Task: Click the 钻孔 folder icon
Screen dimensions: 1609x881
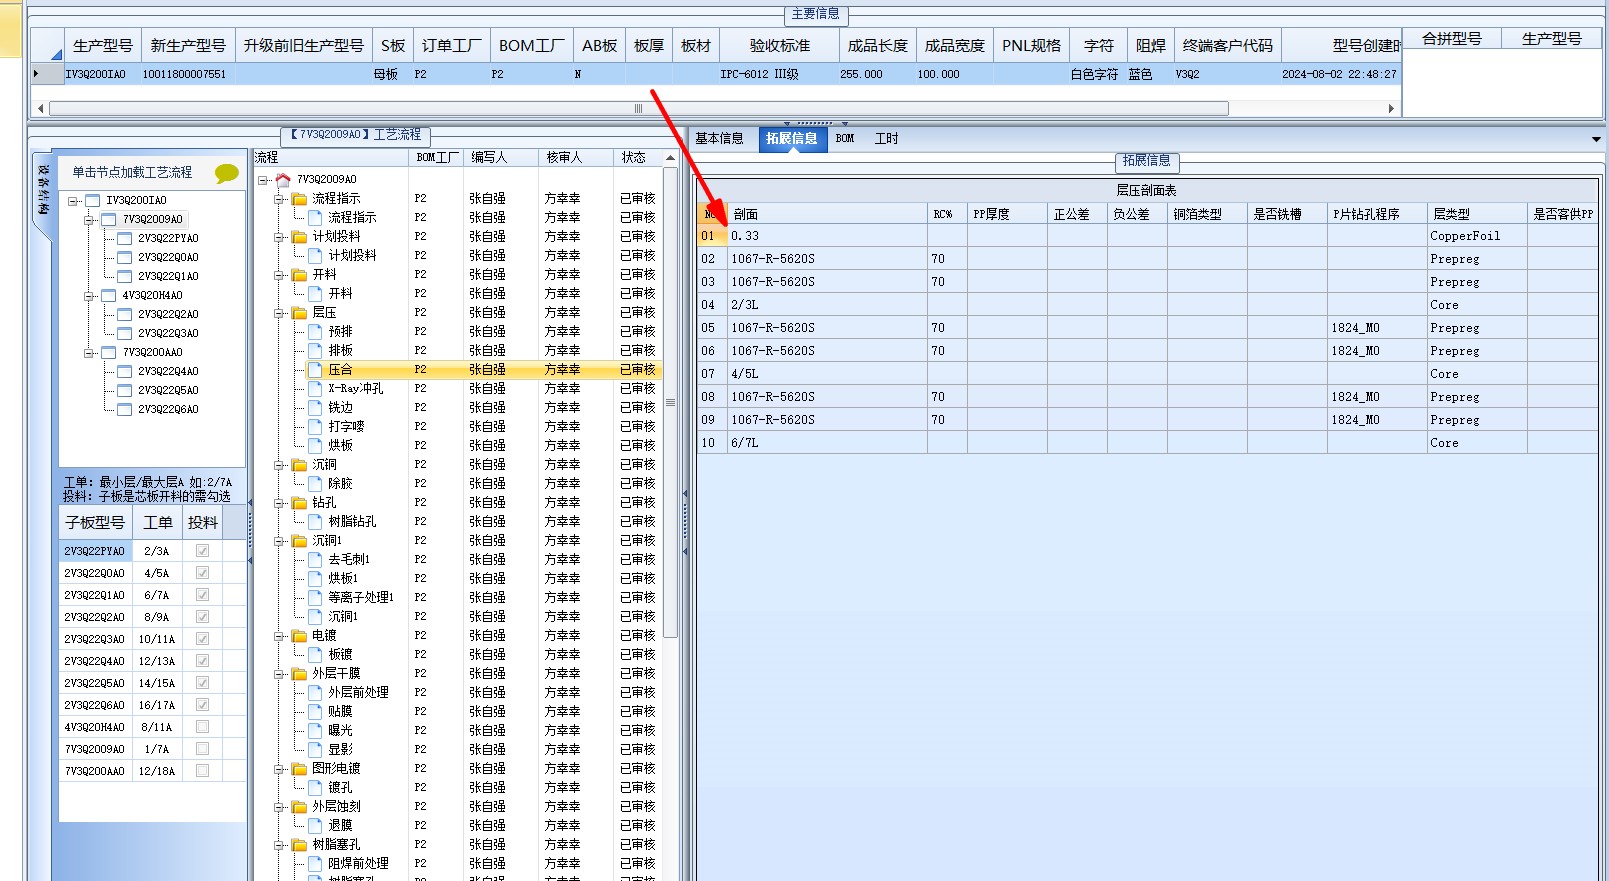Action: click(299, 503)
